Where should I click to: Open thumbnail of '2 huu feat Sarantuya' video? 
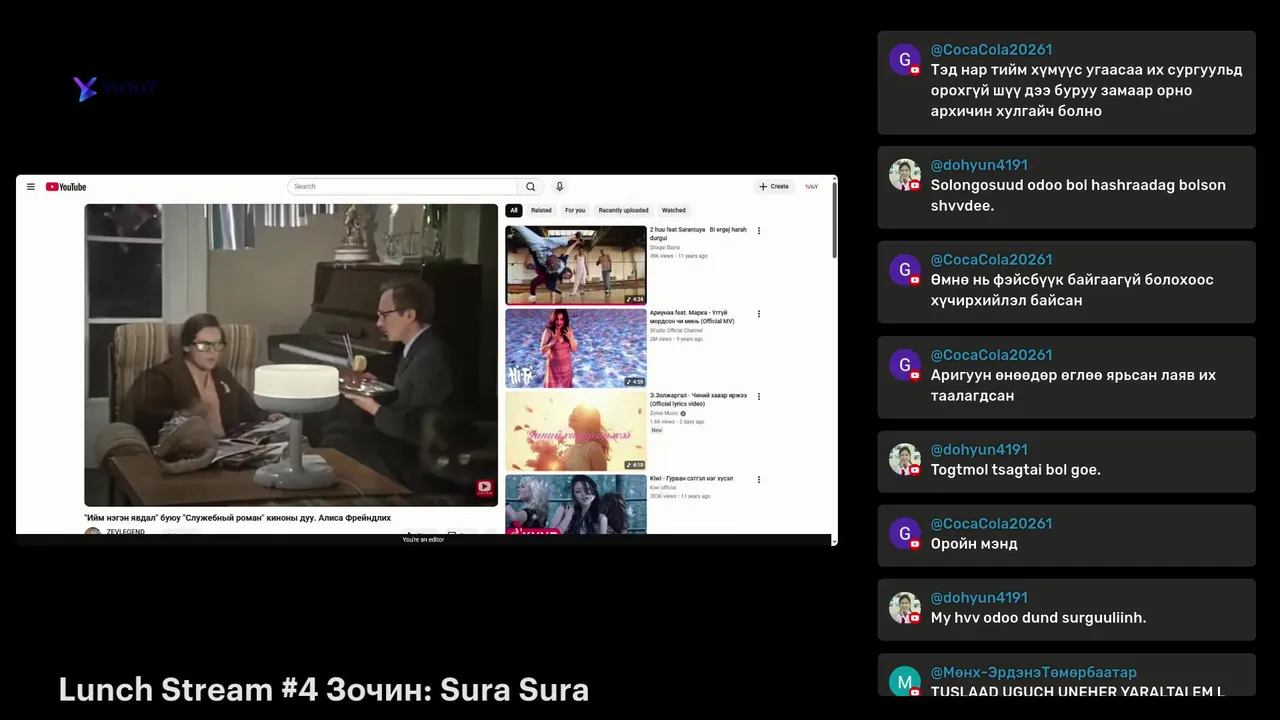[576, 265]
